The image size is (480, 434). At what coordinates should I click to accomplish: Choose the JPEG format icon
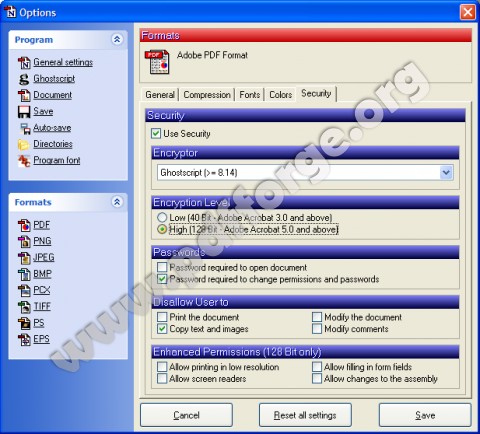pyautogui.click(x=24, y=258)
